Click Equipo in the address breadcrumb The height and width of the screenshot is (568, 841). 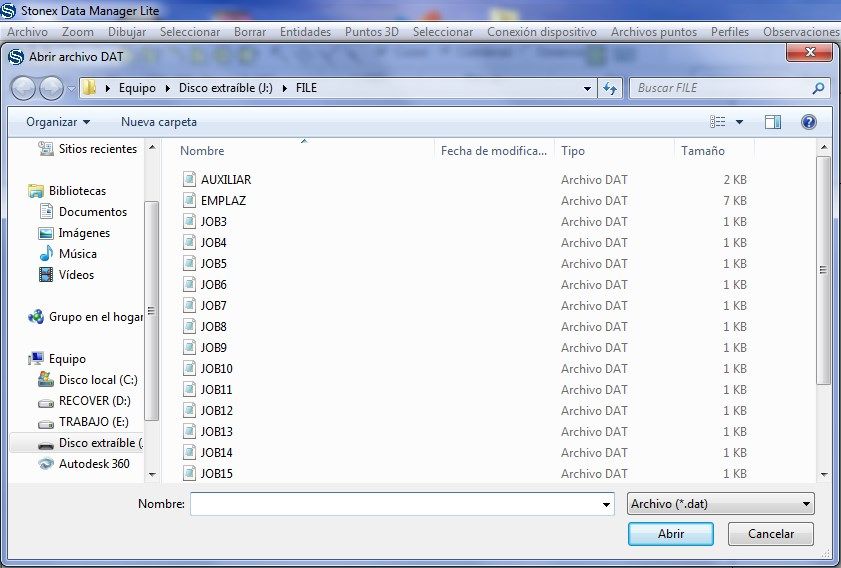coord(137,88)
